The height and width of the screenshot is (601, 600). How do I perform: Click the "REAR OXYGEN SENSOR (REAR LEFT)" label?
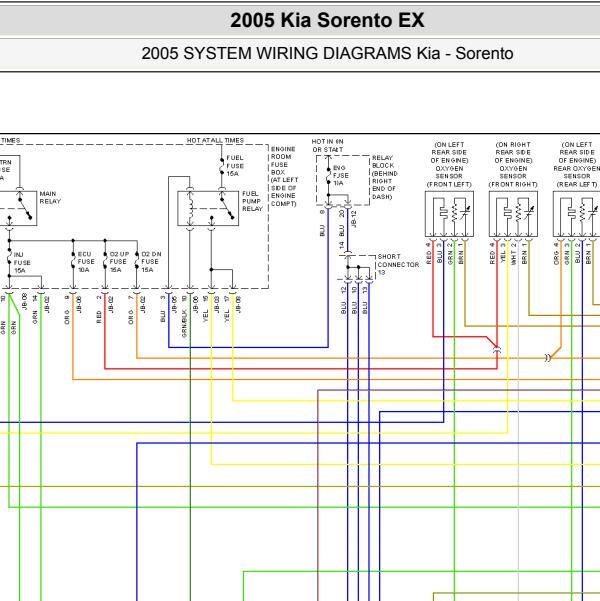[577, 176]
